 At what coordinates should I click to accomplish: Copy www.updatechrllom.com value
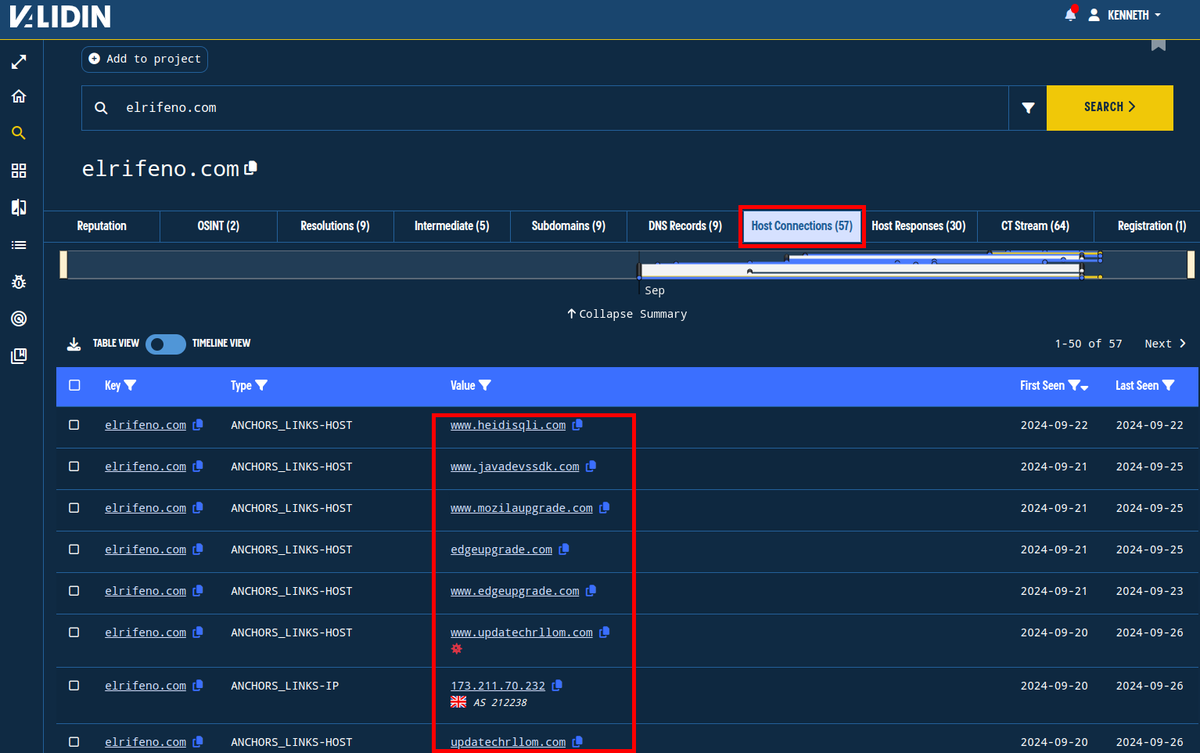click(x=604, y=632)
